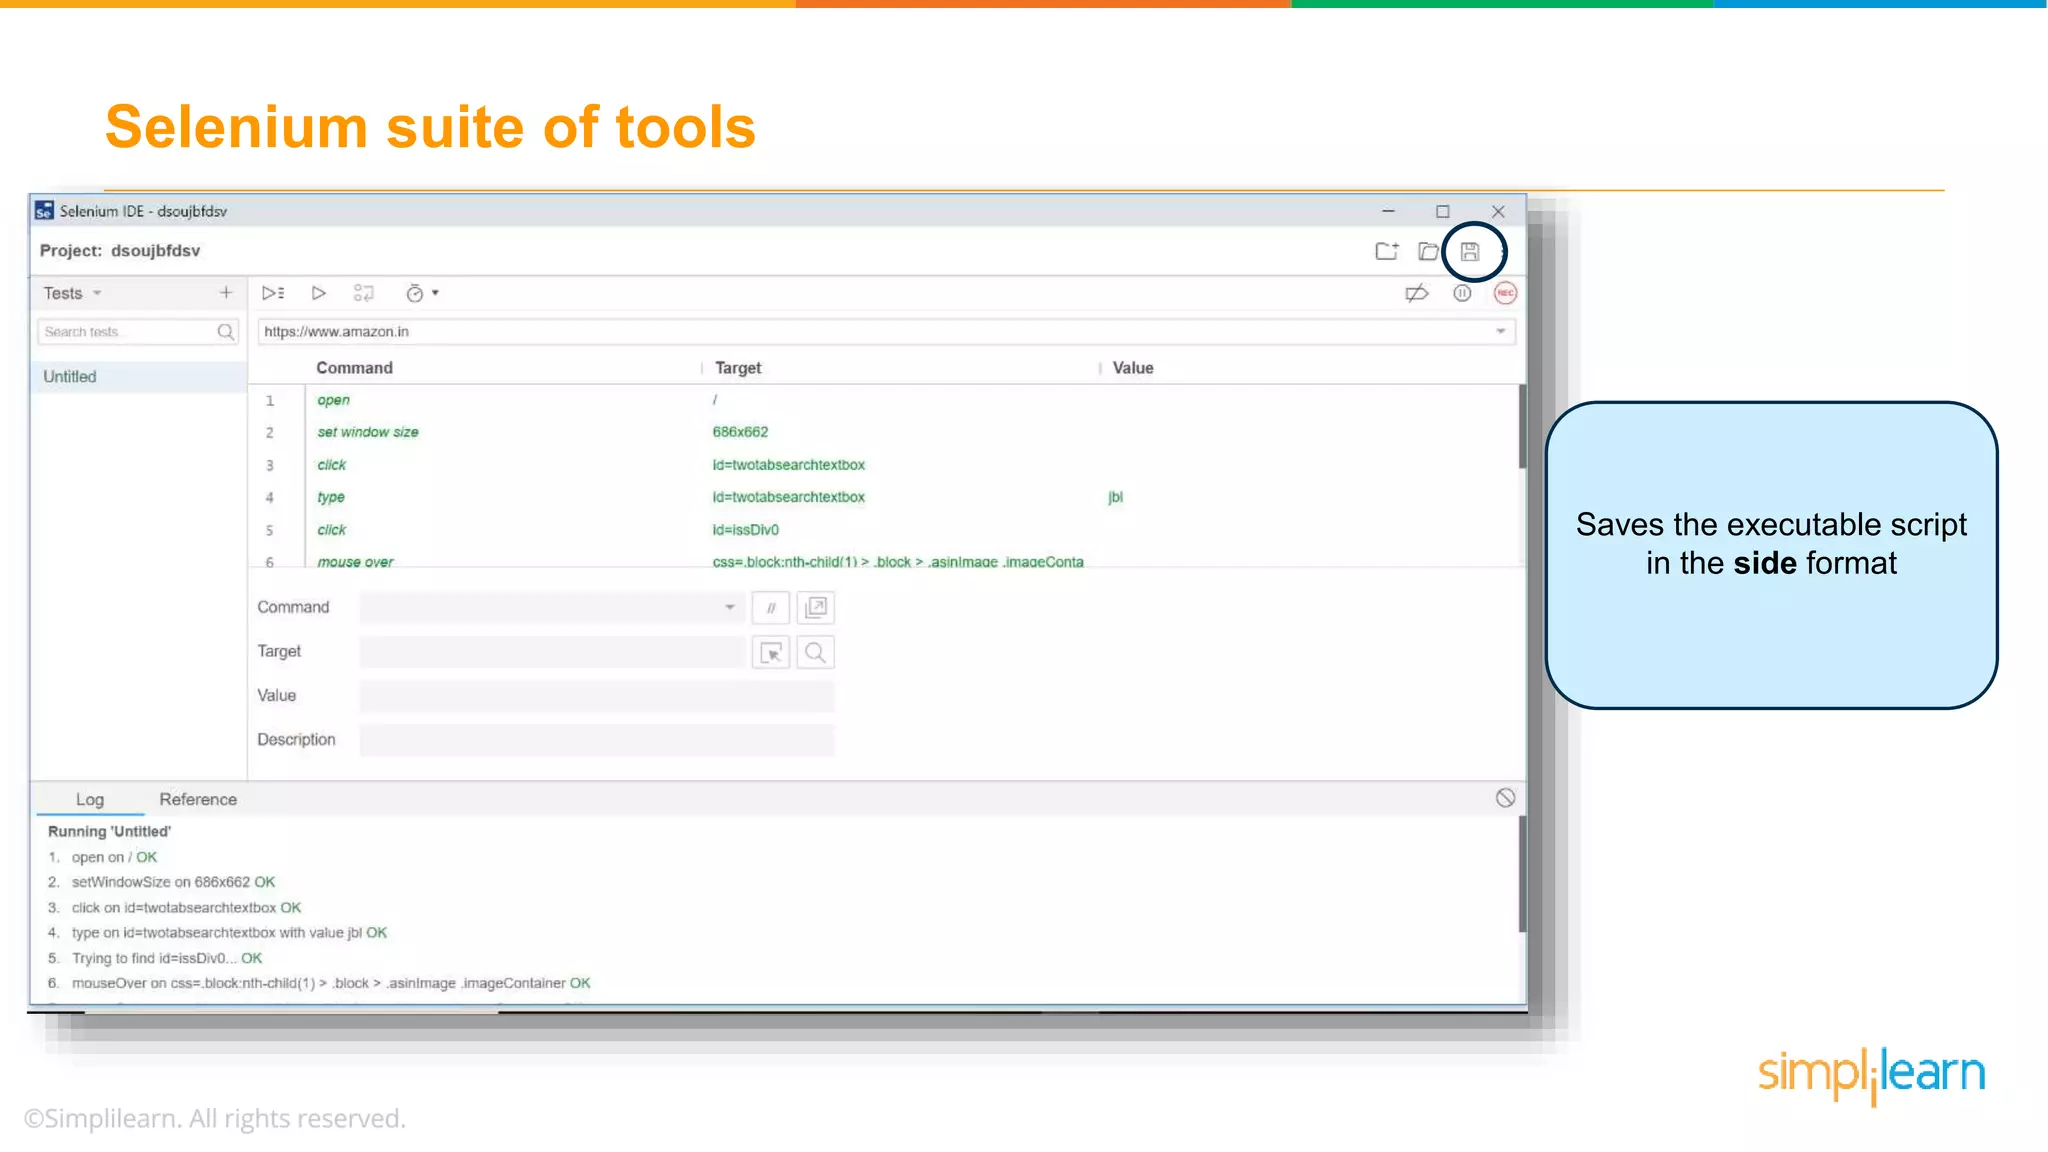Image resolution: width=2048 pixels, height=1152 pixels.
Task: Click the Find target in page icon
Action: pos(816,653)
